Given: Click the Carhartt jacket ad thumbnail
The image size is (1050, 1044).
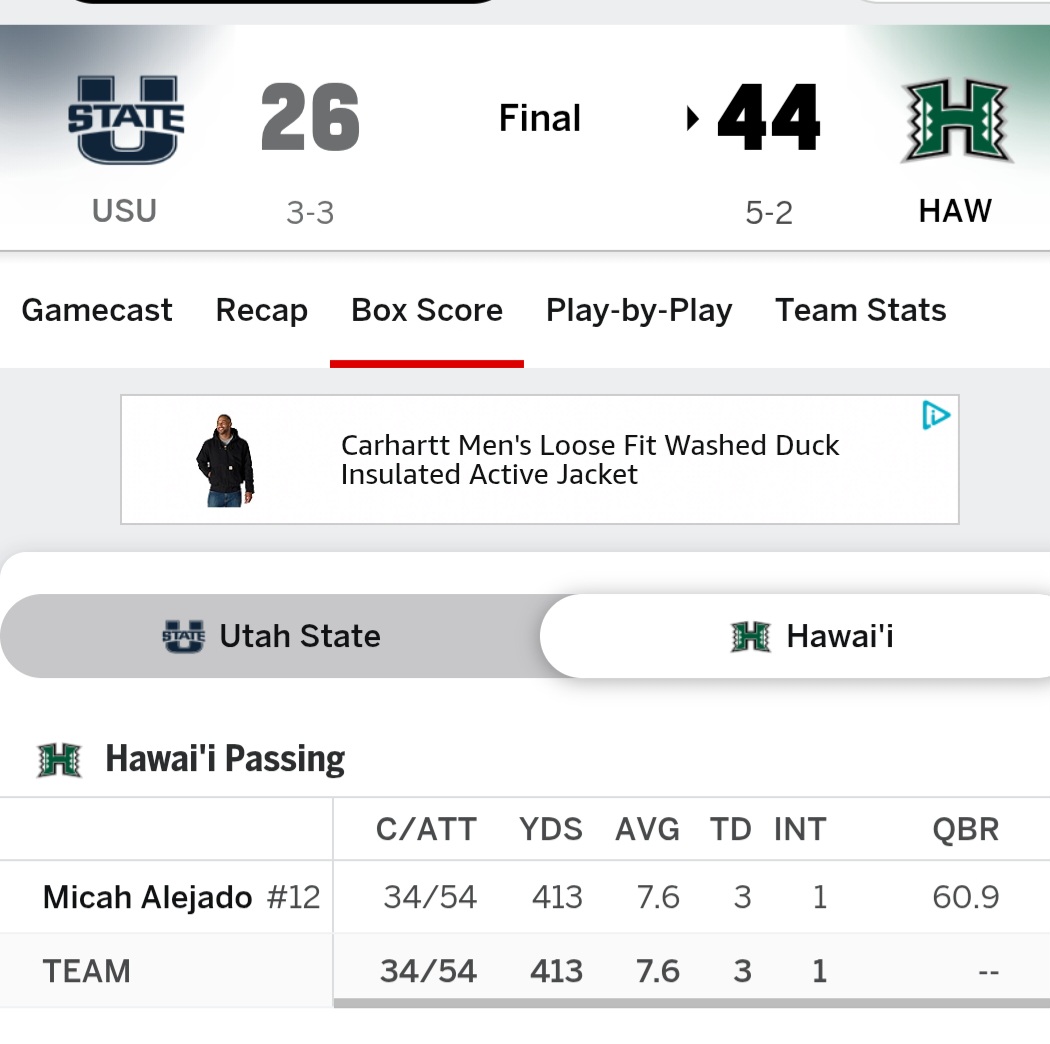Looking at the screenshot, I should pos(226,460).
